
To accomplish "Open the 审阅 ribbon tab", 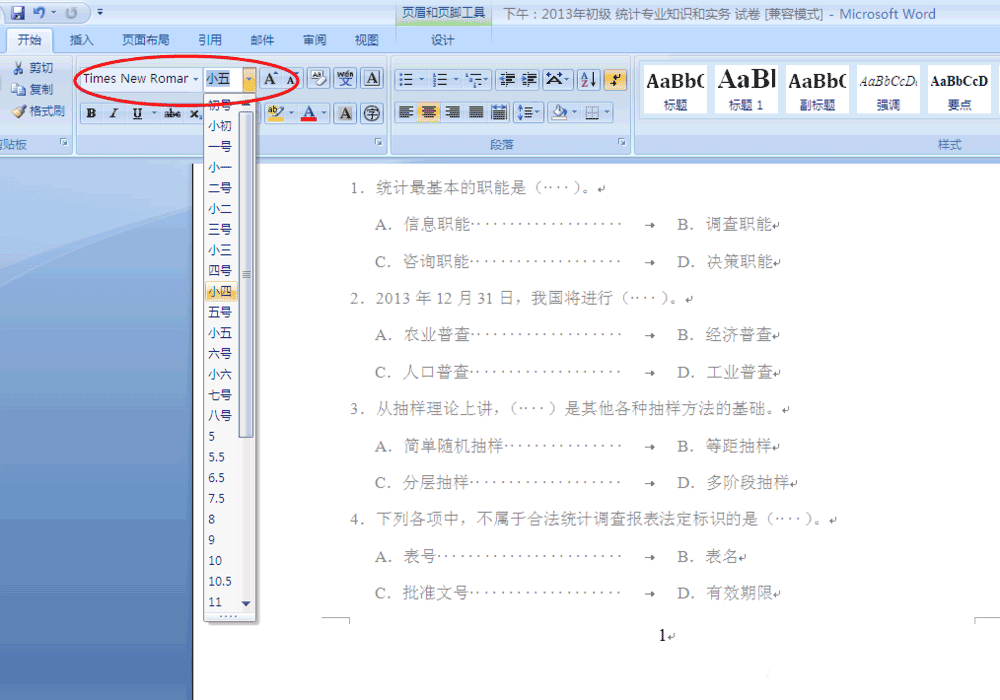I will (314, 40).
